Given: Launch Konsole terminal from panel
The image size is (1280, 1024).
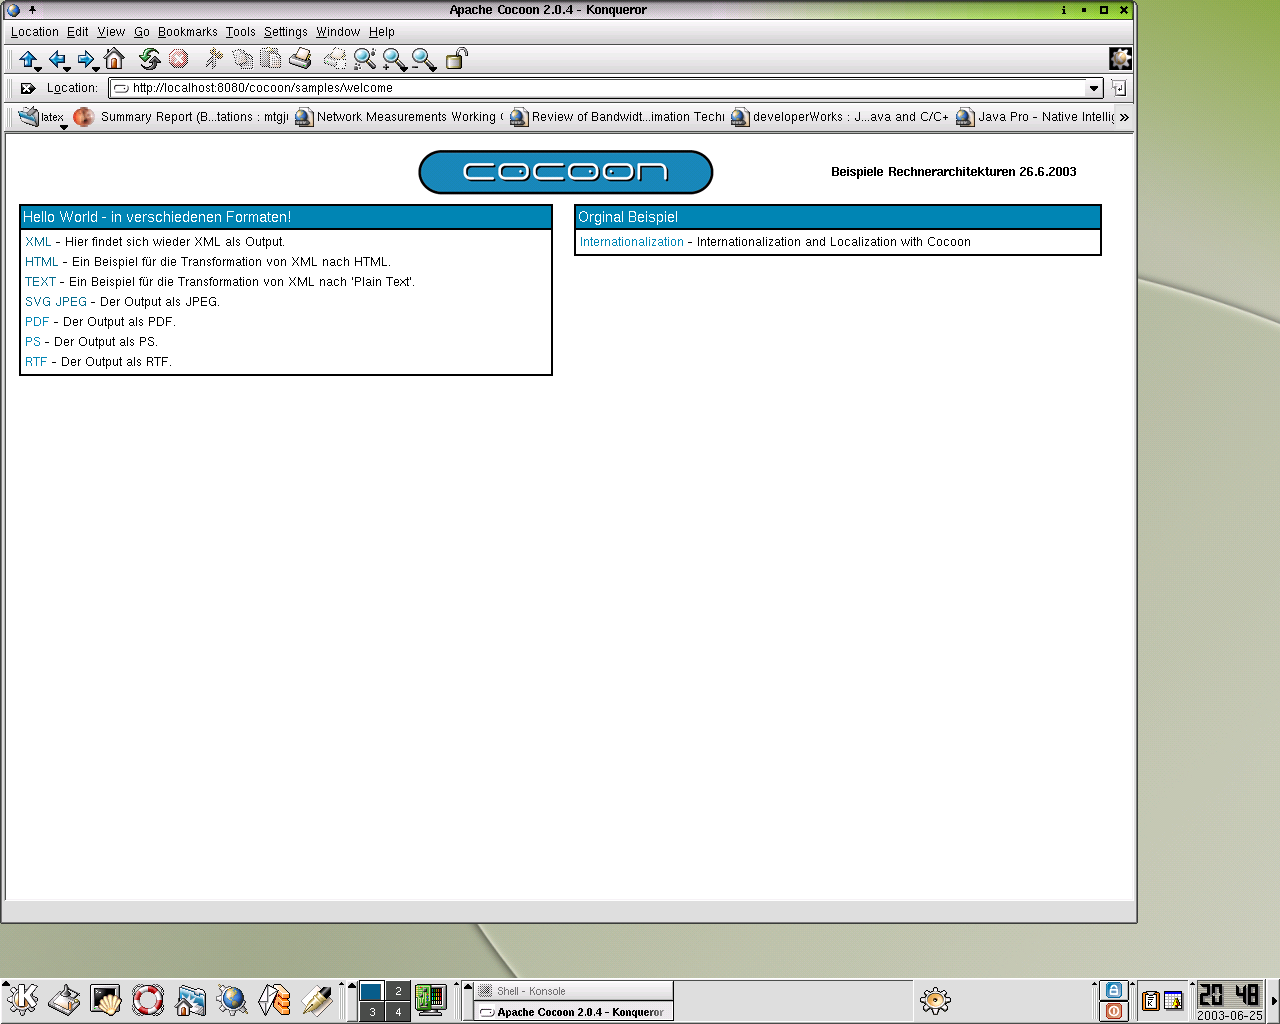Looking at the screenshot, I should pyautogui.click(x=106, y=1000).
